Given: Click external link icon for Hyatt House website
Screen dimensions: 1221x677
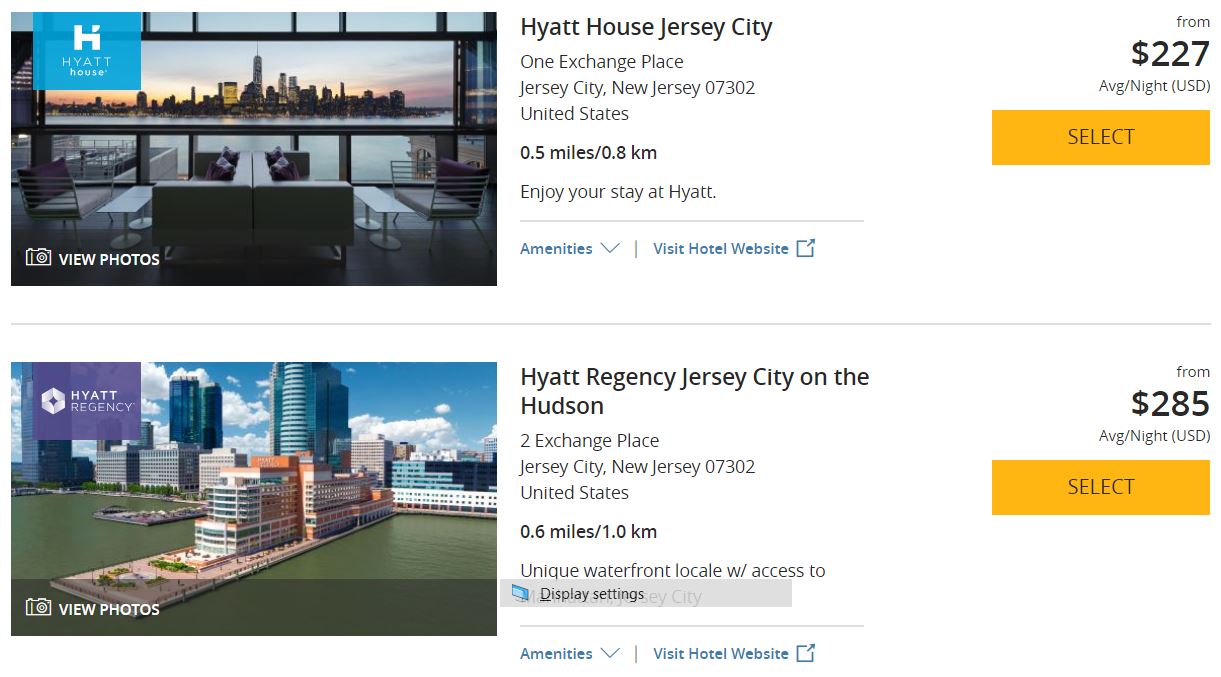Looking at the screenshot, I should (806, 248).
